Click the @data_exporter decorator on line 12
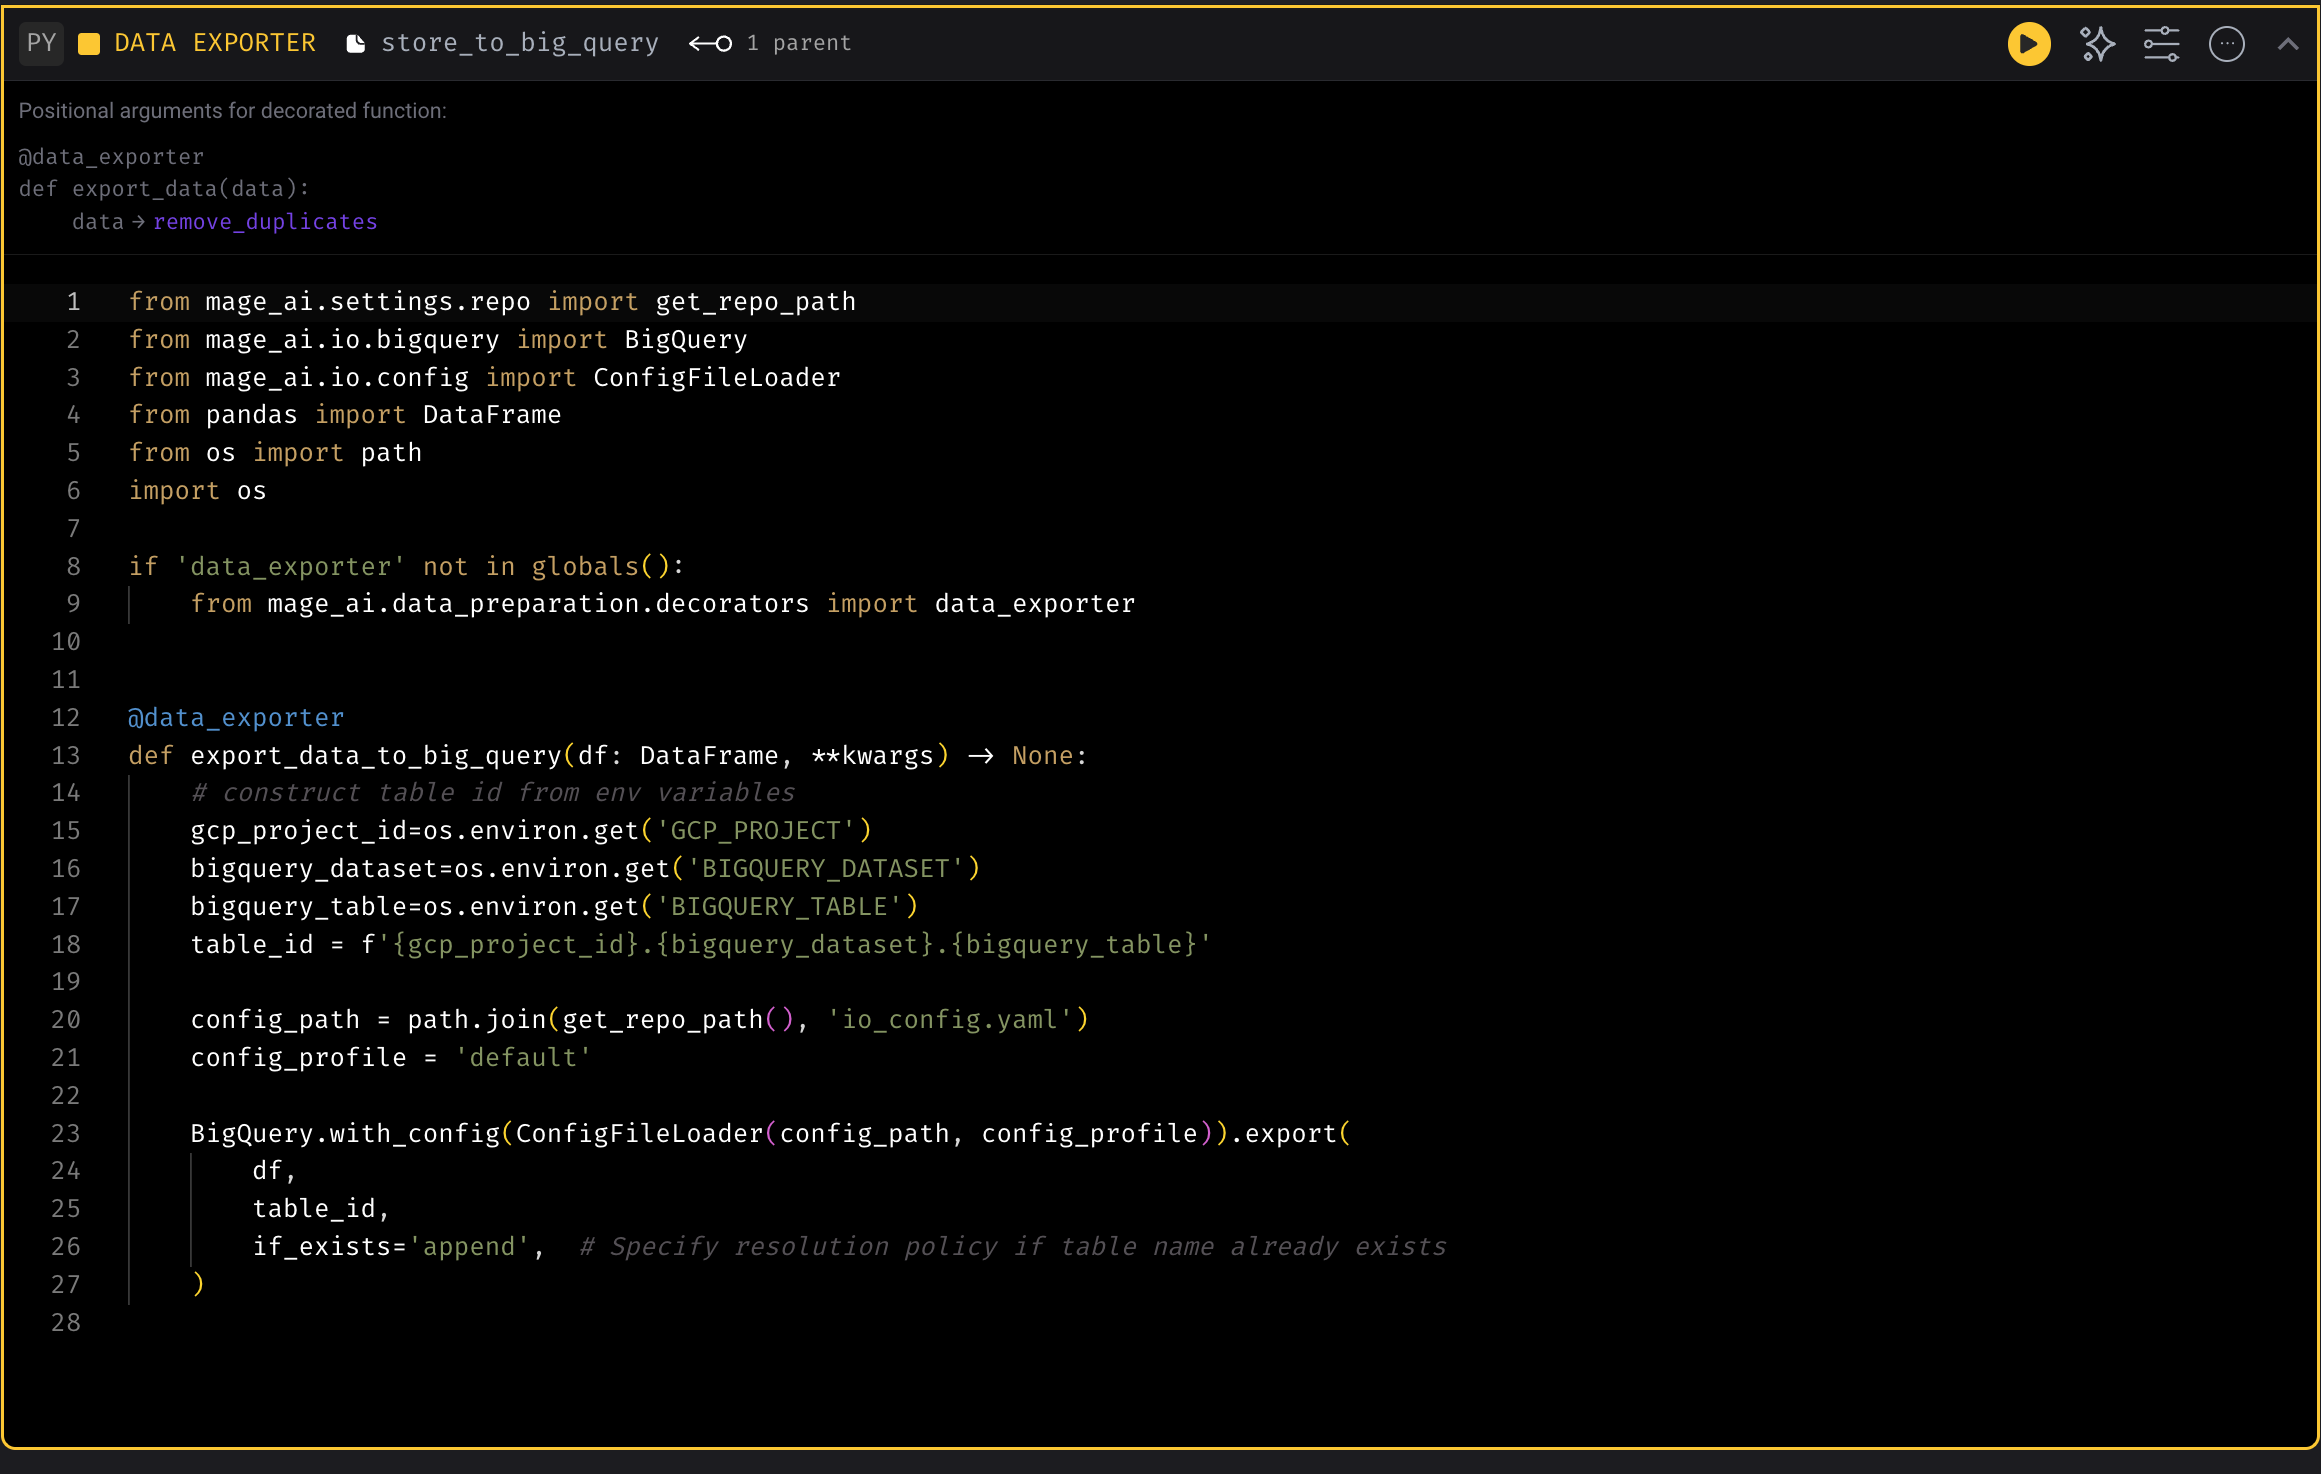2321x1474 pixels. pyautogui.click(x=236, y=718)
